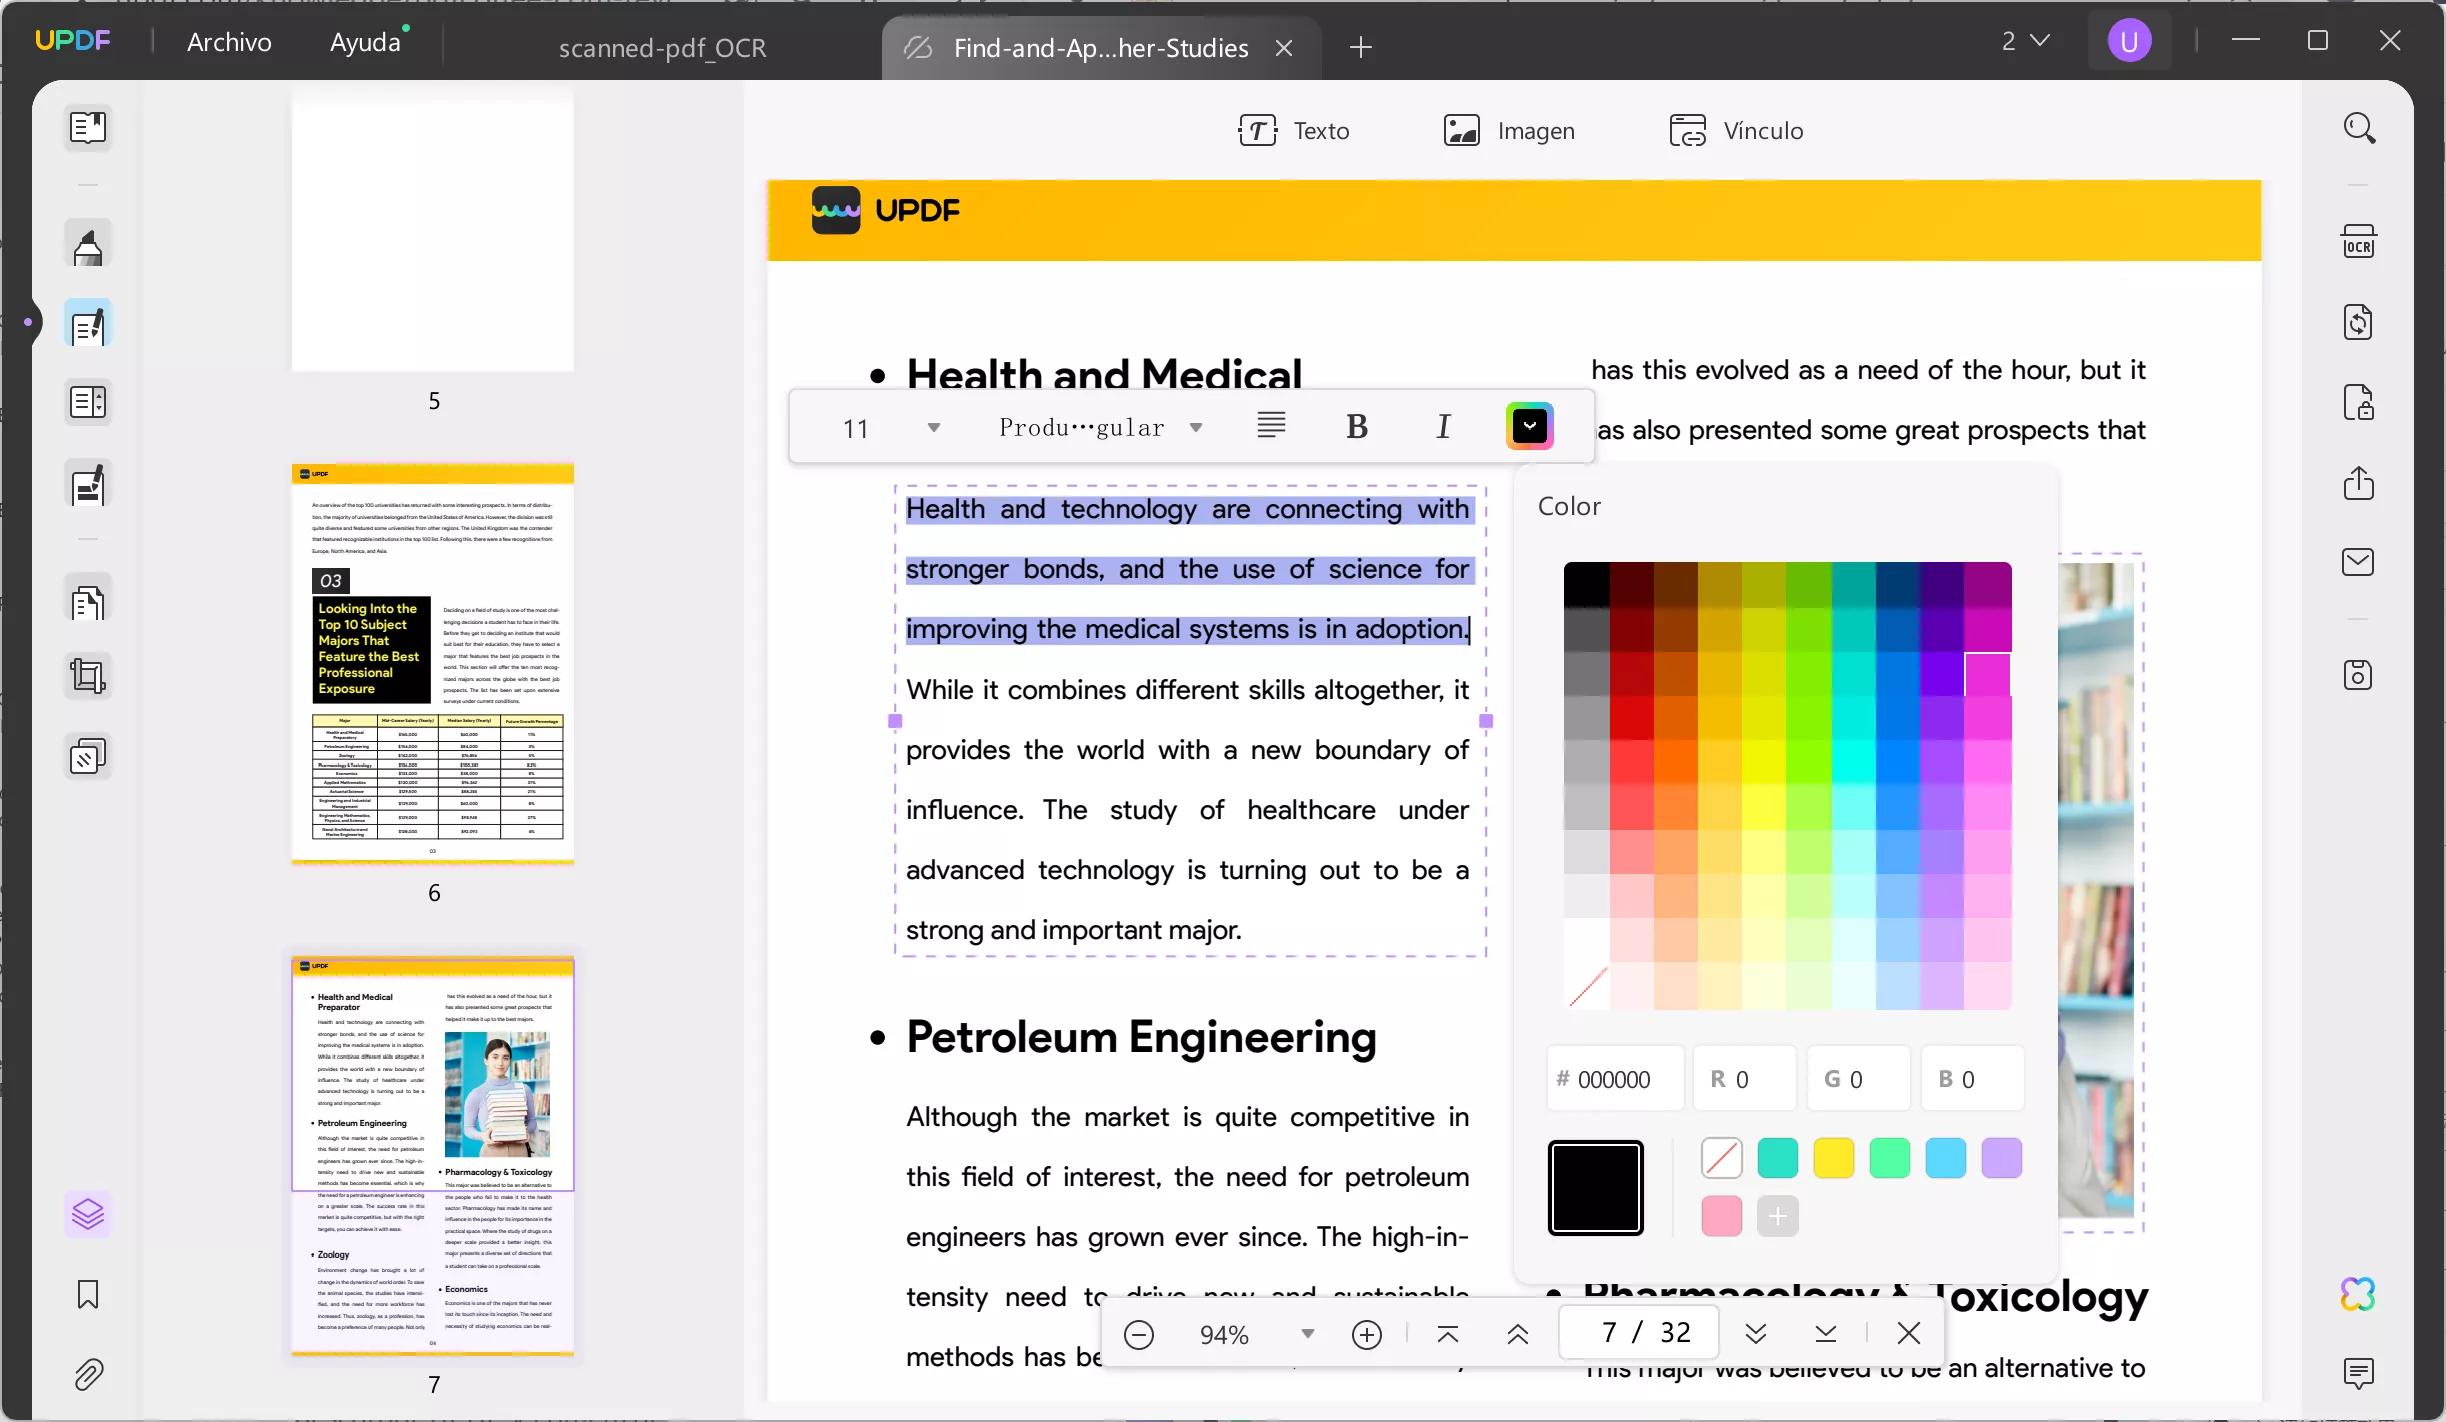
Task: Select the pink preset color swatch
Action: pos(1722,1216)
